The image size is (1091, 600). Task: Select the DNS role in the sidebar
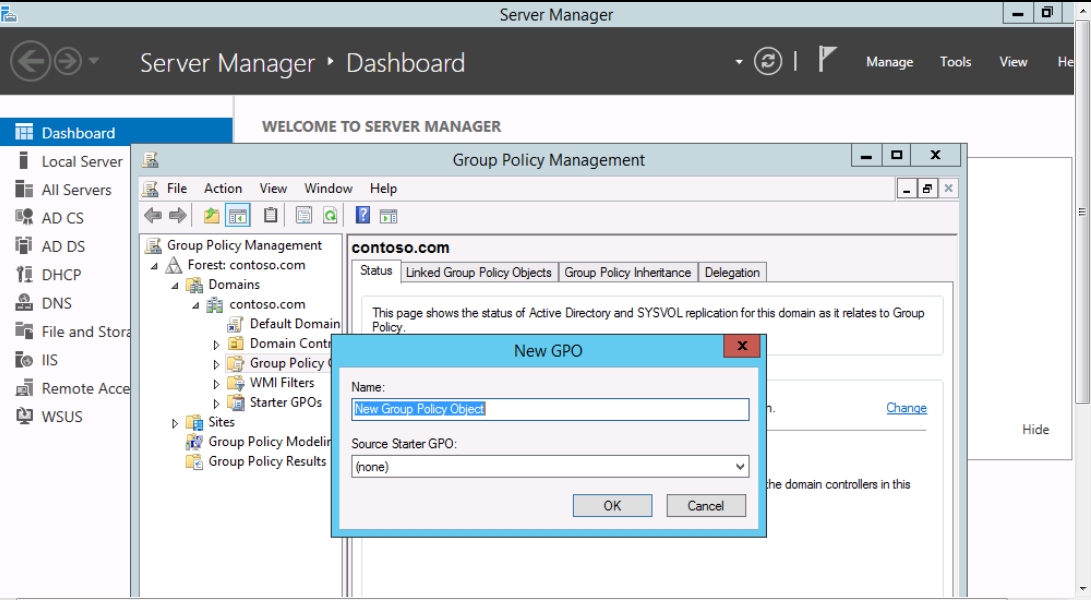pyautogui.click(x=56, y=303)
